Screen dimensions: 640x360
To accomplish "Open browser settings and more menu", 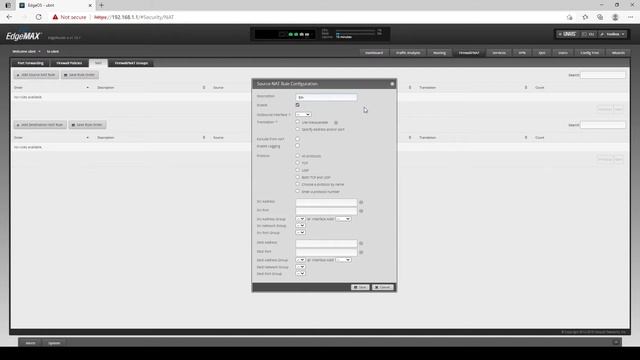I will point(631,17).
